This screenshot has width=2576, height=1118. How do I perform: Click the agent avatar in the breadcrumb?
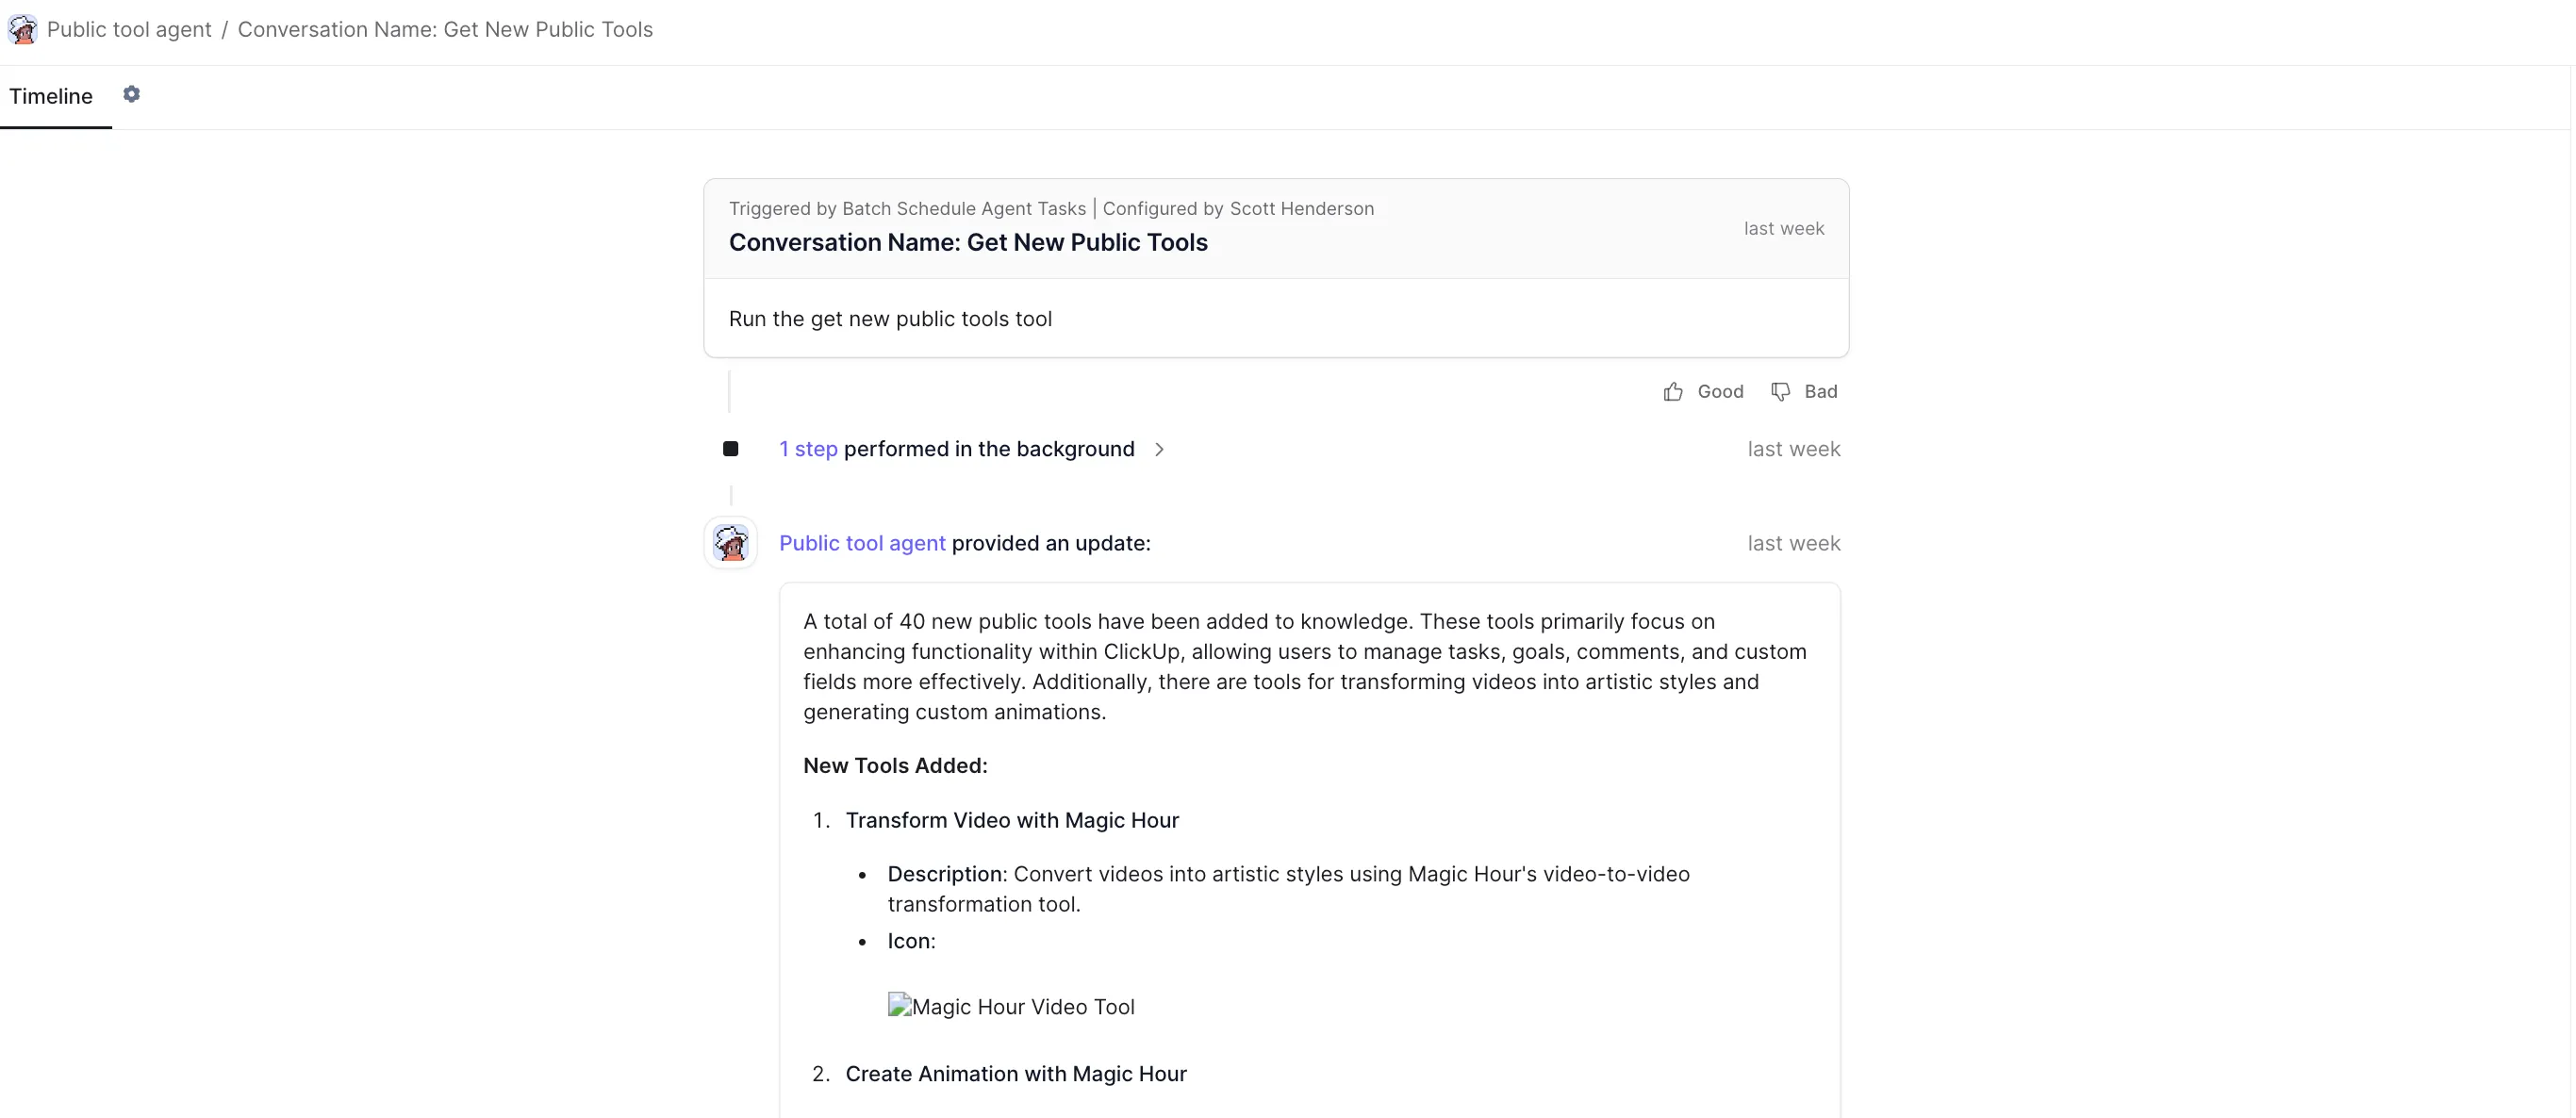pos(22,30)
